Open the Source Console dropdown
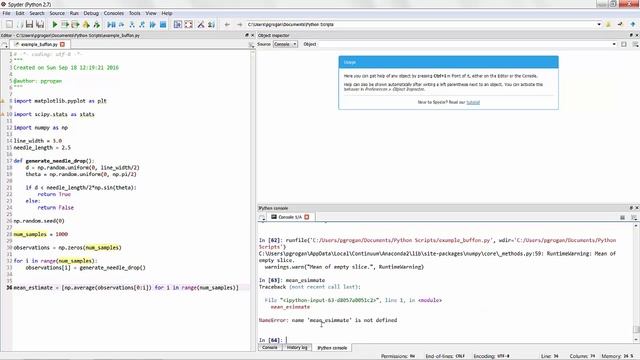 pyautogui.click(x=285, y=44)
